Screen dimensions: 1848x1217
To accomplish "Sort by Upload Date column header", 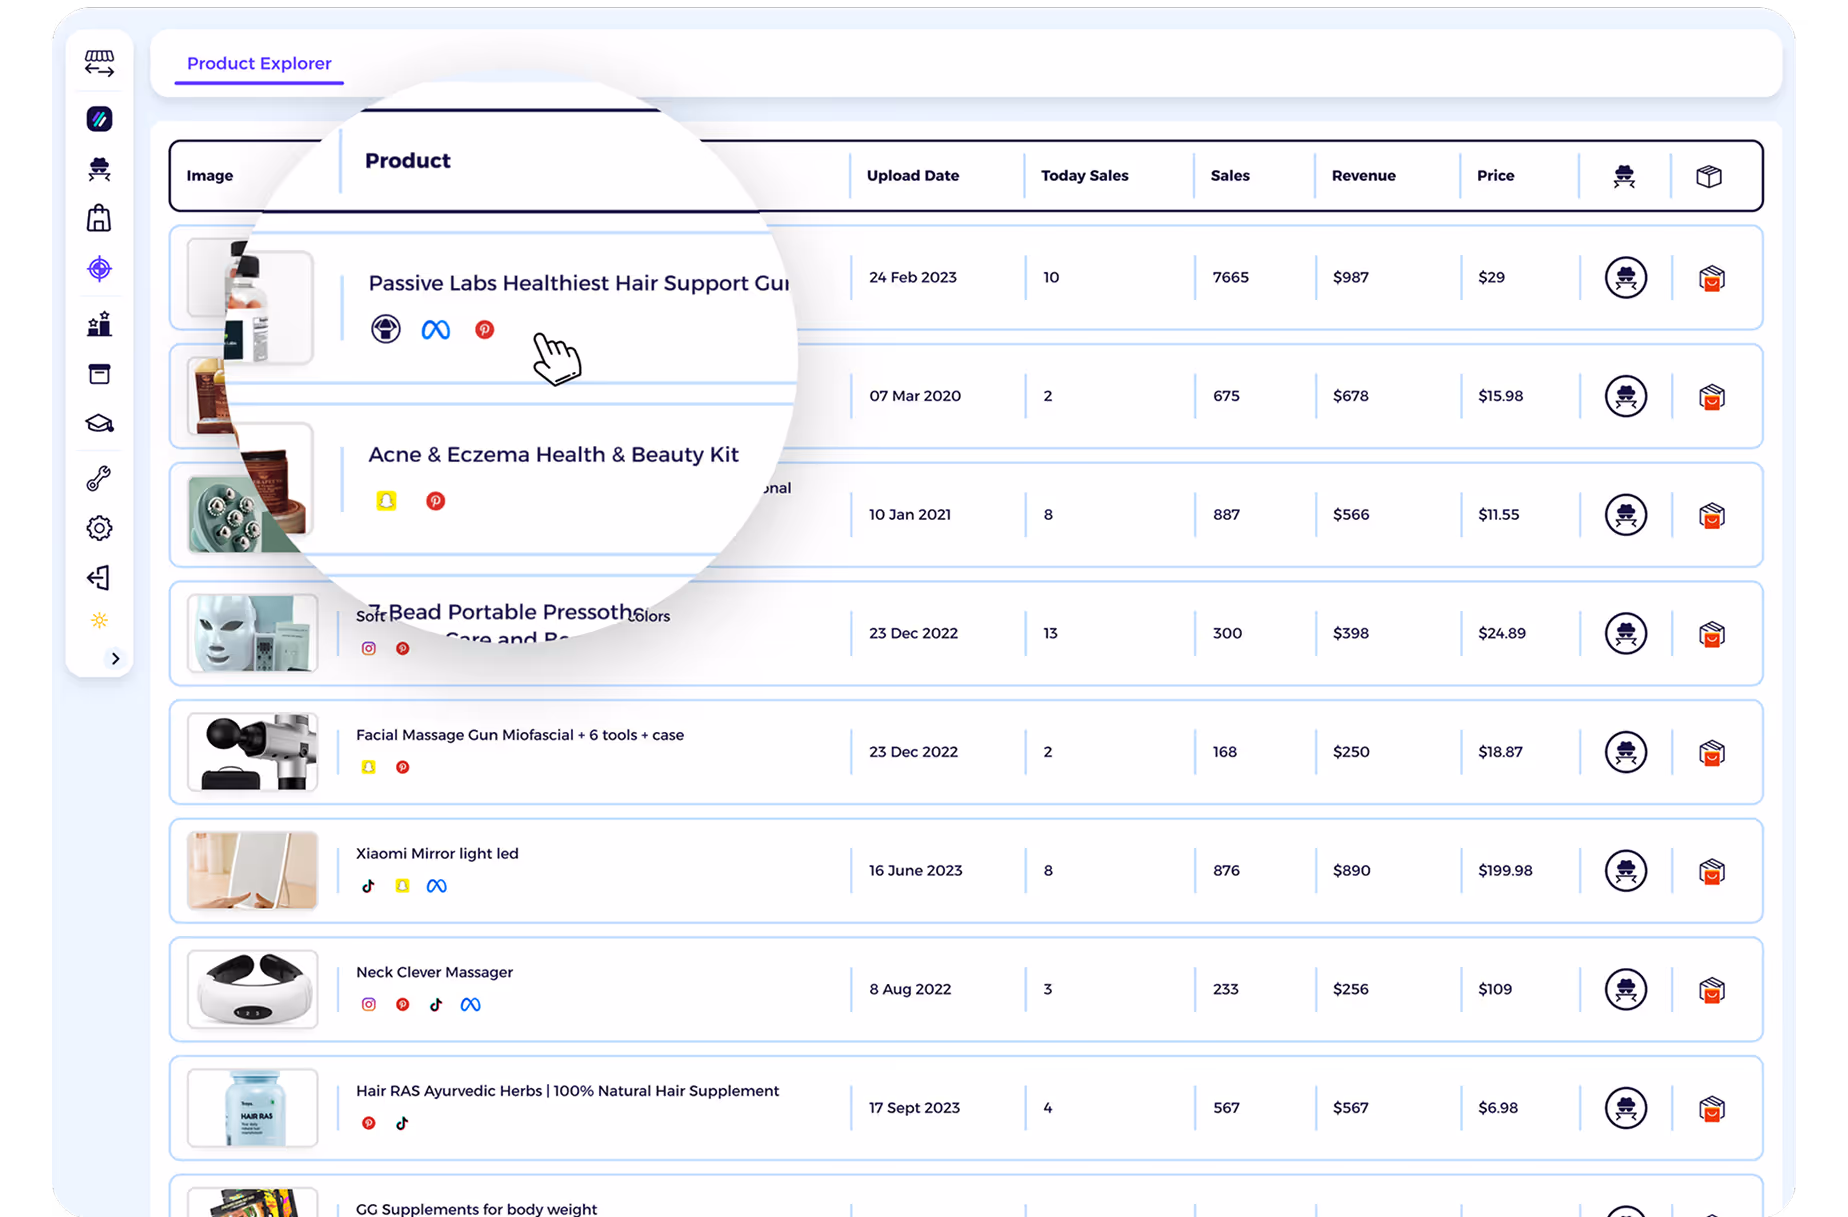I will point(913,176).
